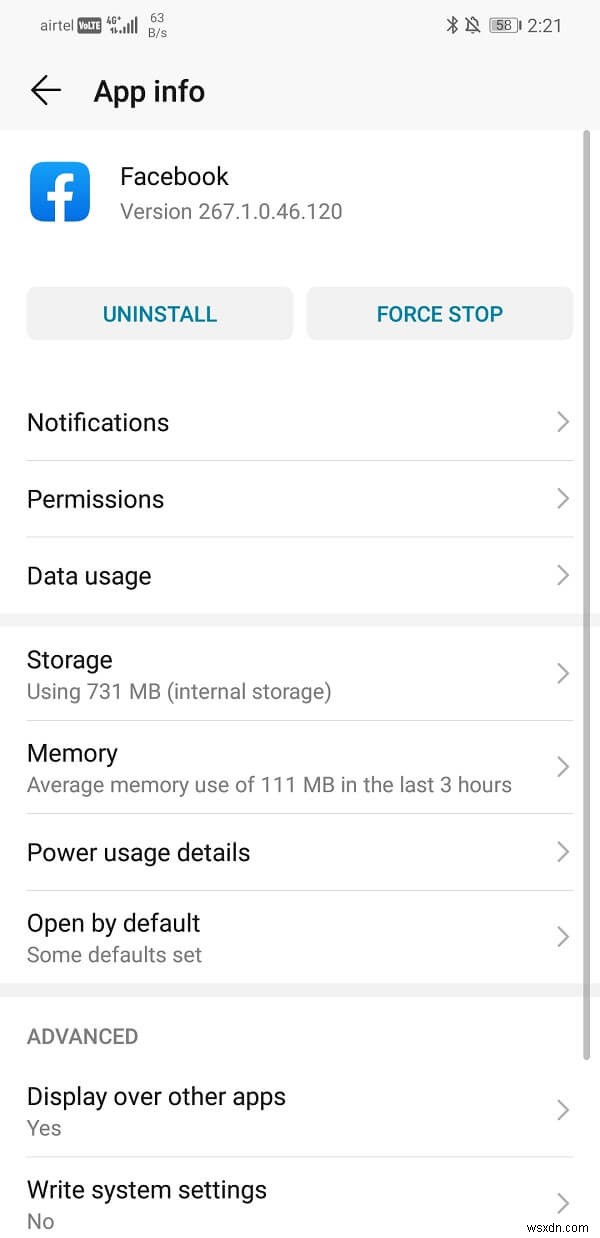Image resolution: width=600 pixels, height=1238 pixels.
Task: Tap the airtel carrier label
Action: [56, 25]
